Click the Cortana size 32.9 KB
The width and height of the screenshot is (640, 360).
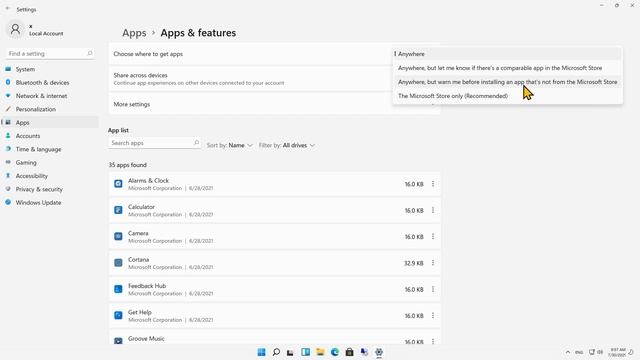click(x=413, y=263)
